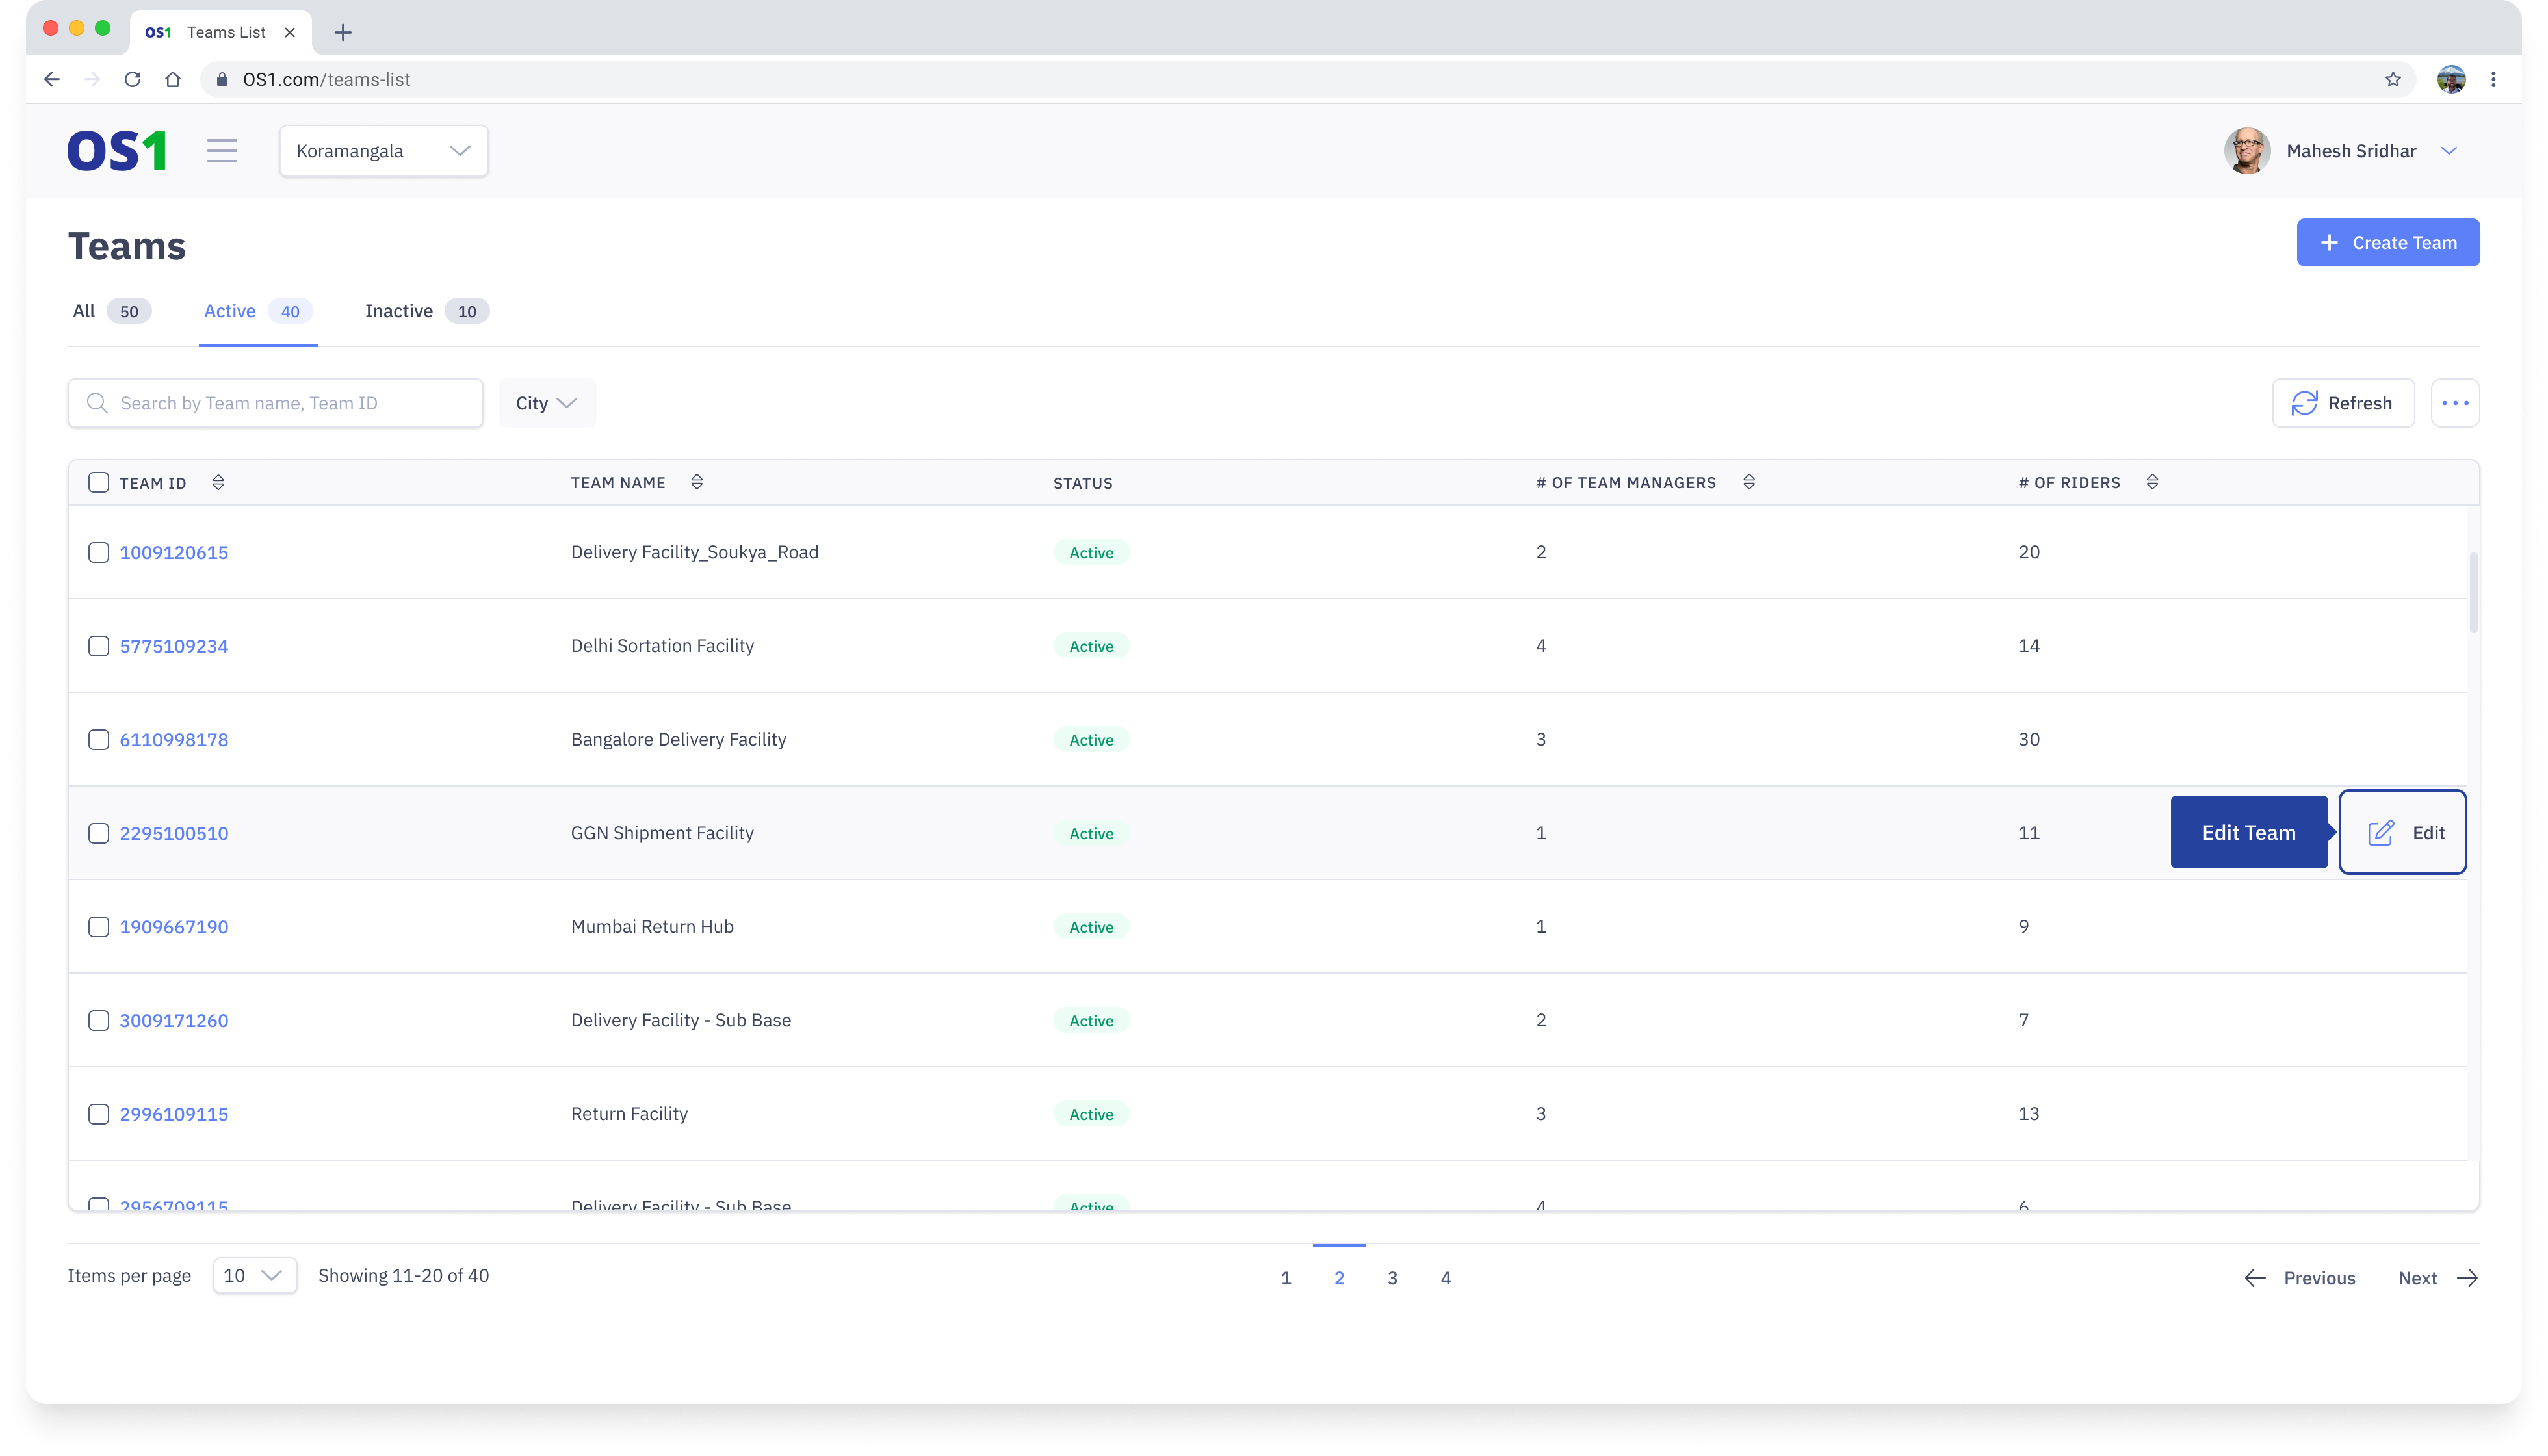Open the Koramangala location dropdown

383,151
